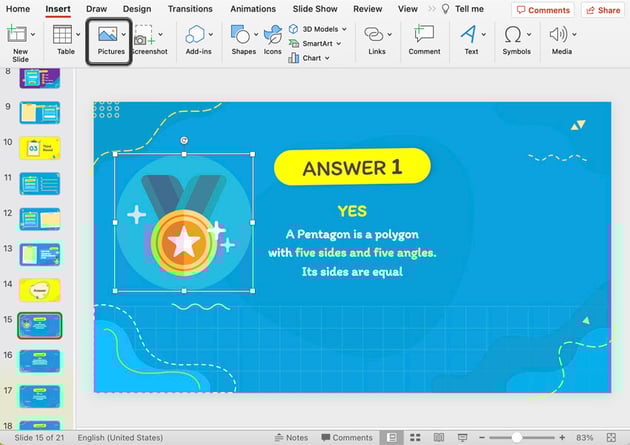Viewport: 630px width, 445px height.
Task: Click the "Its sides are equal" text
Action: (352, 272)
